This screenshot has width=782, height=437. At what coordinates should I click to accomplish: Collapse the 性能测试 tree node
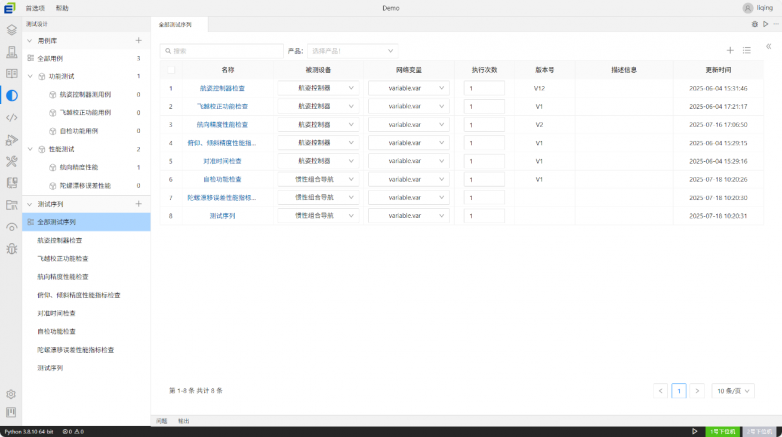point(30,149)
